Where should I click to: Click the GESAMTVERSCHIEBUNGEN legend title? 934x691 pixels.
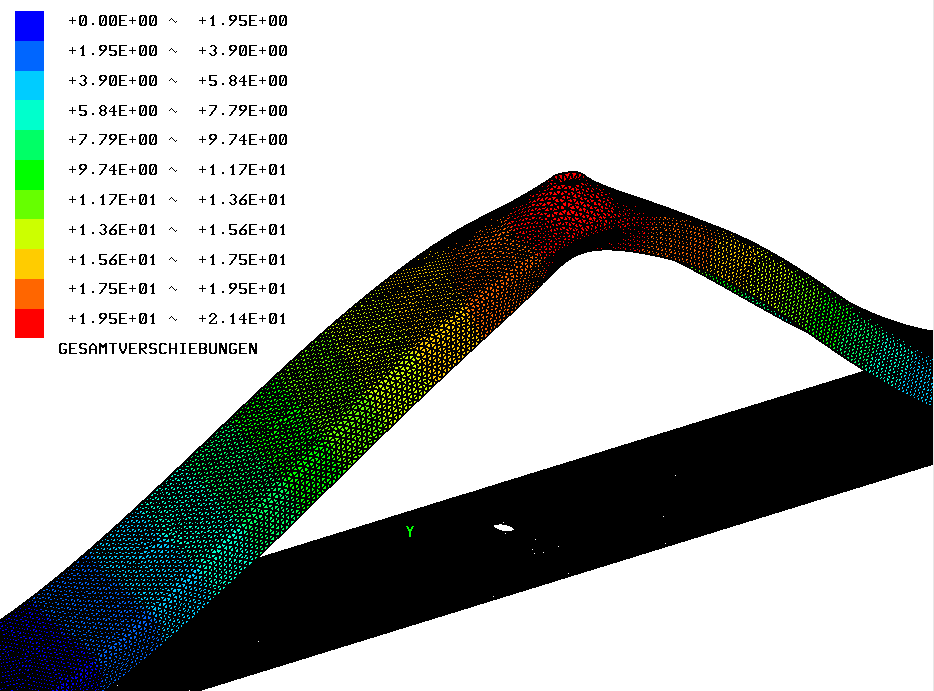point(158,348)
